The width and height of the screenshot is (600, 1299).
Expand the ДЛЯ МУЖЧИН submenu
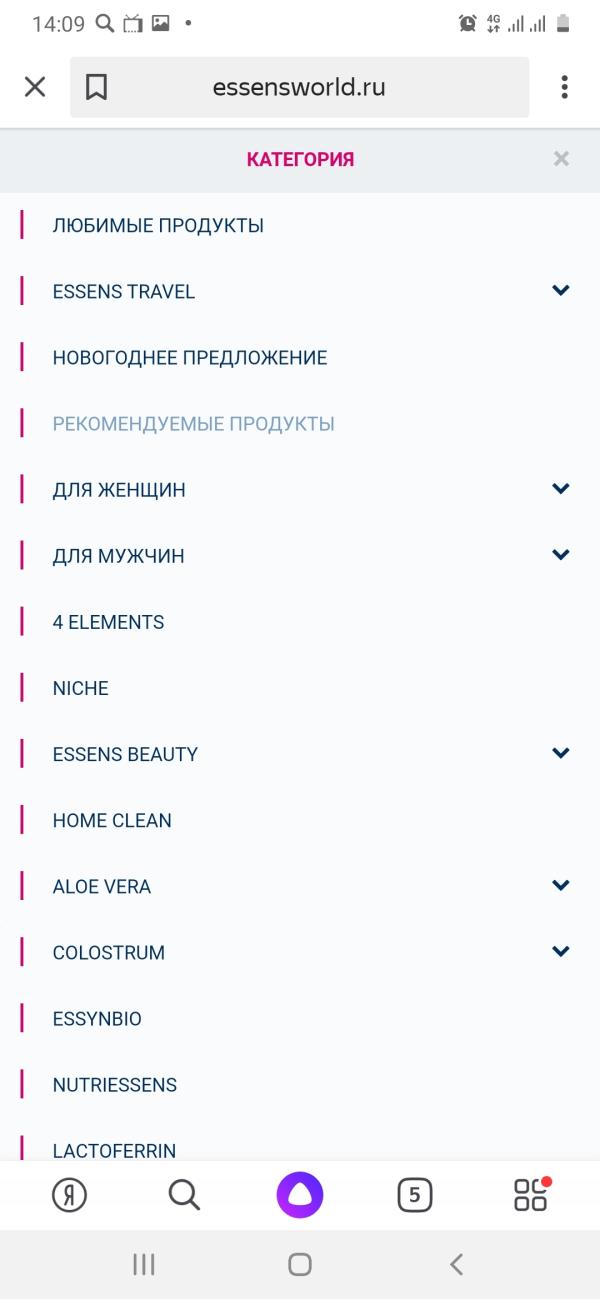[561, 554]
